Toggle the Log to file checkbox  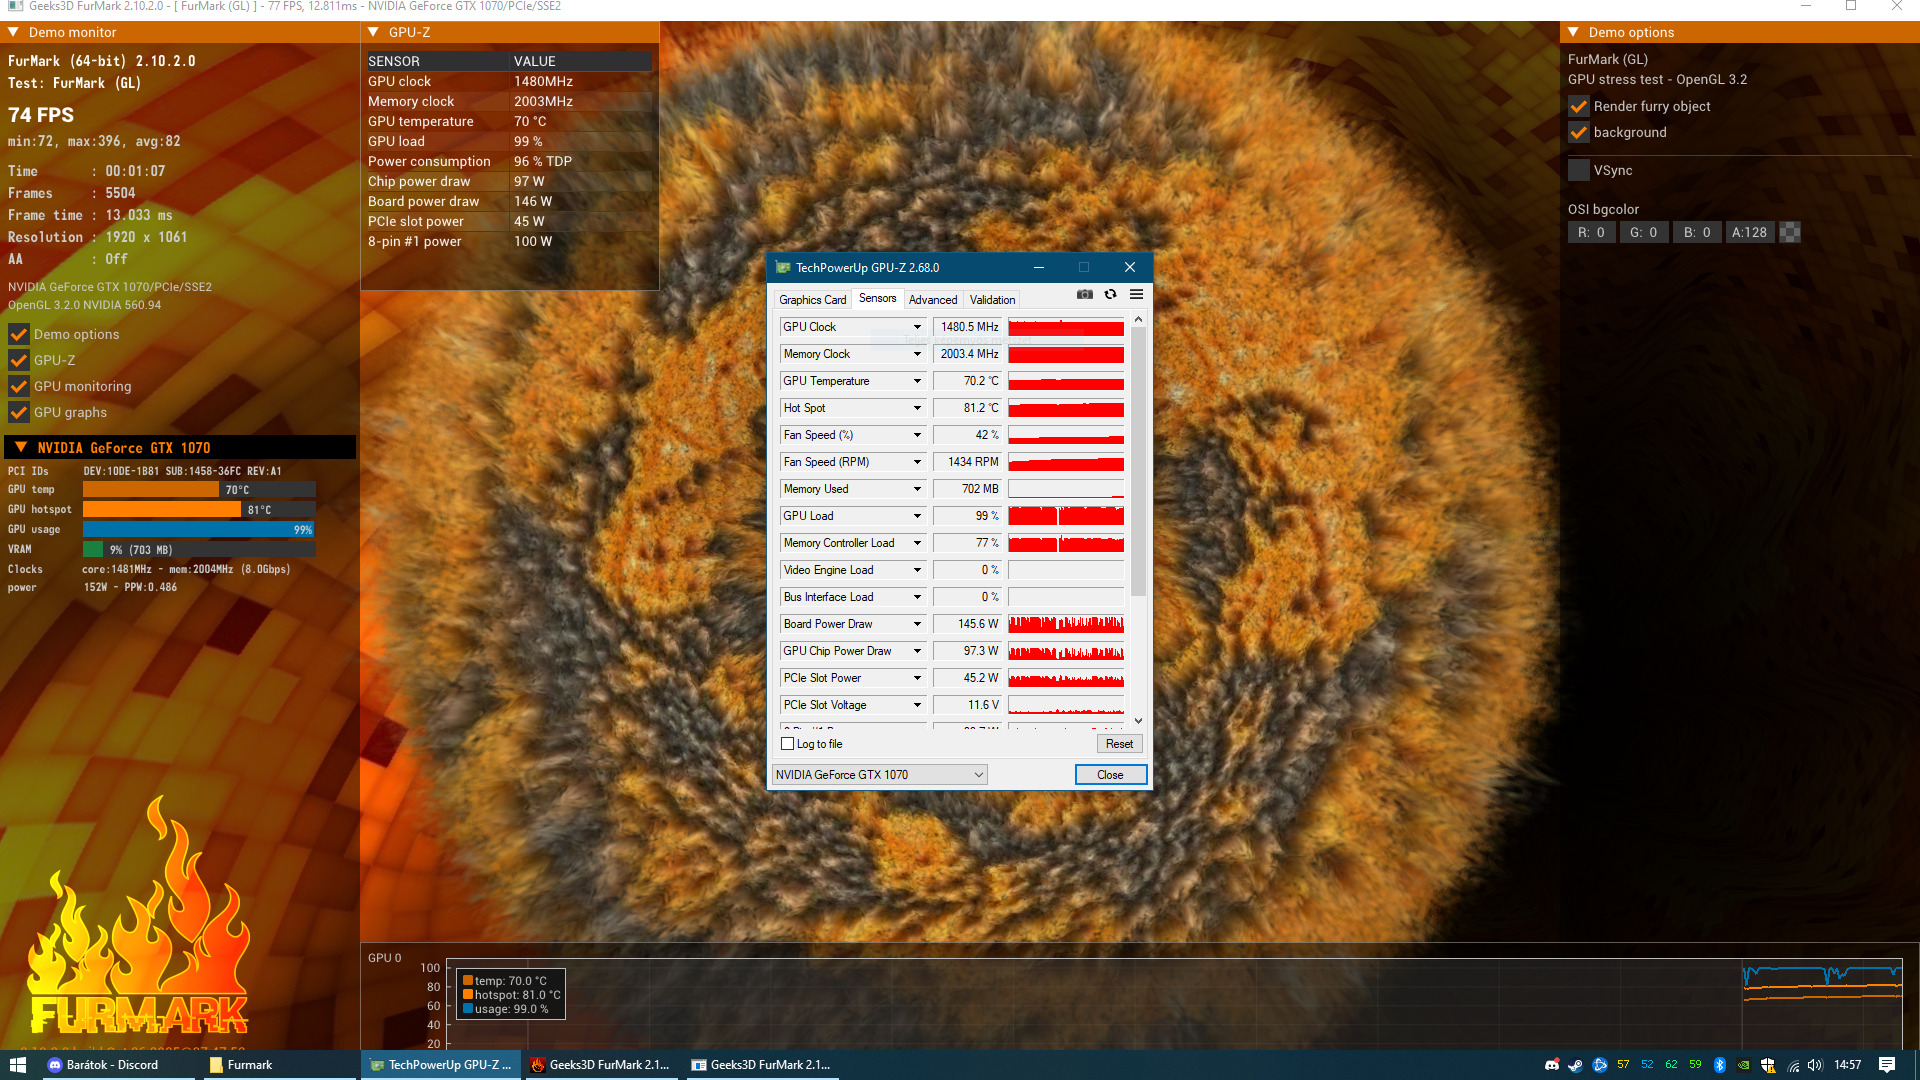(788, 744)
